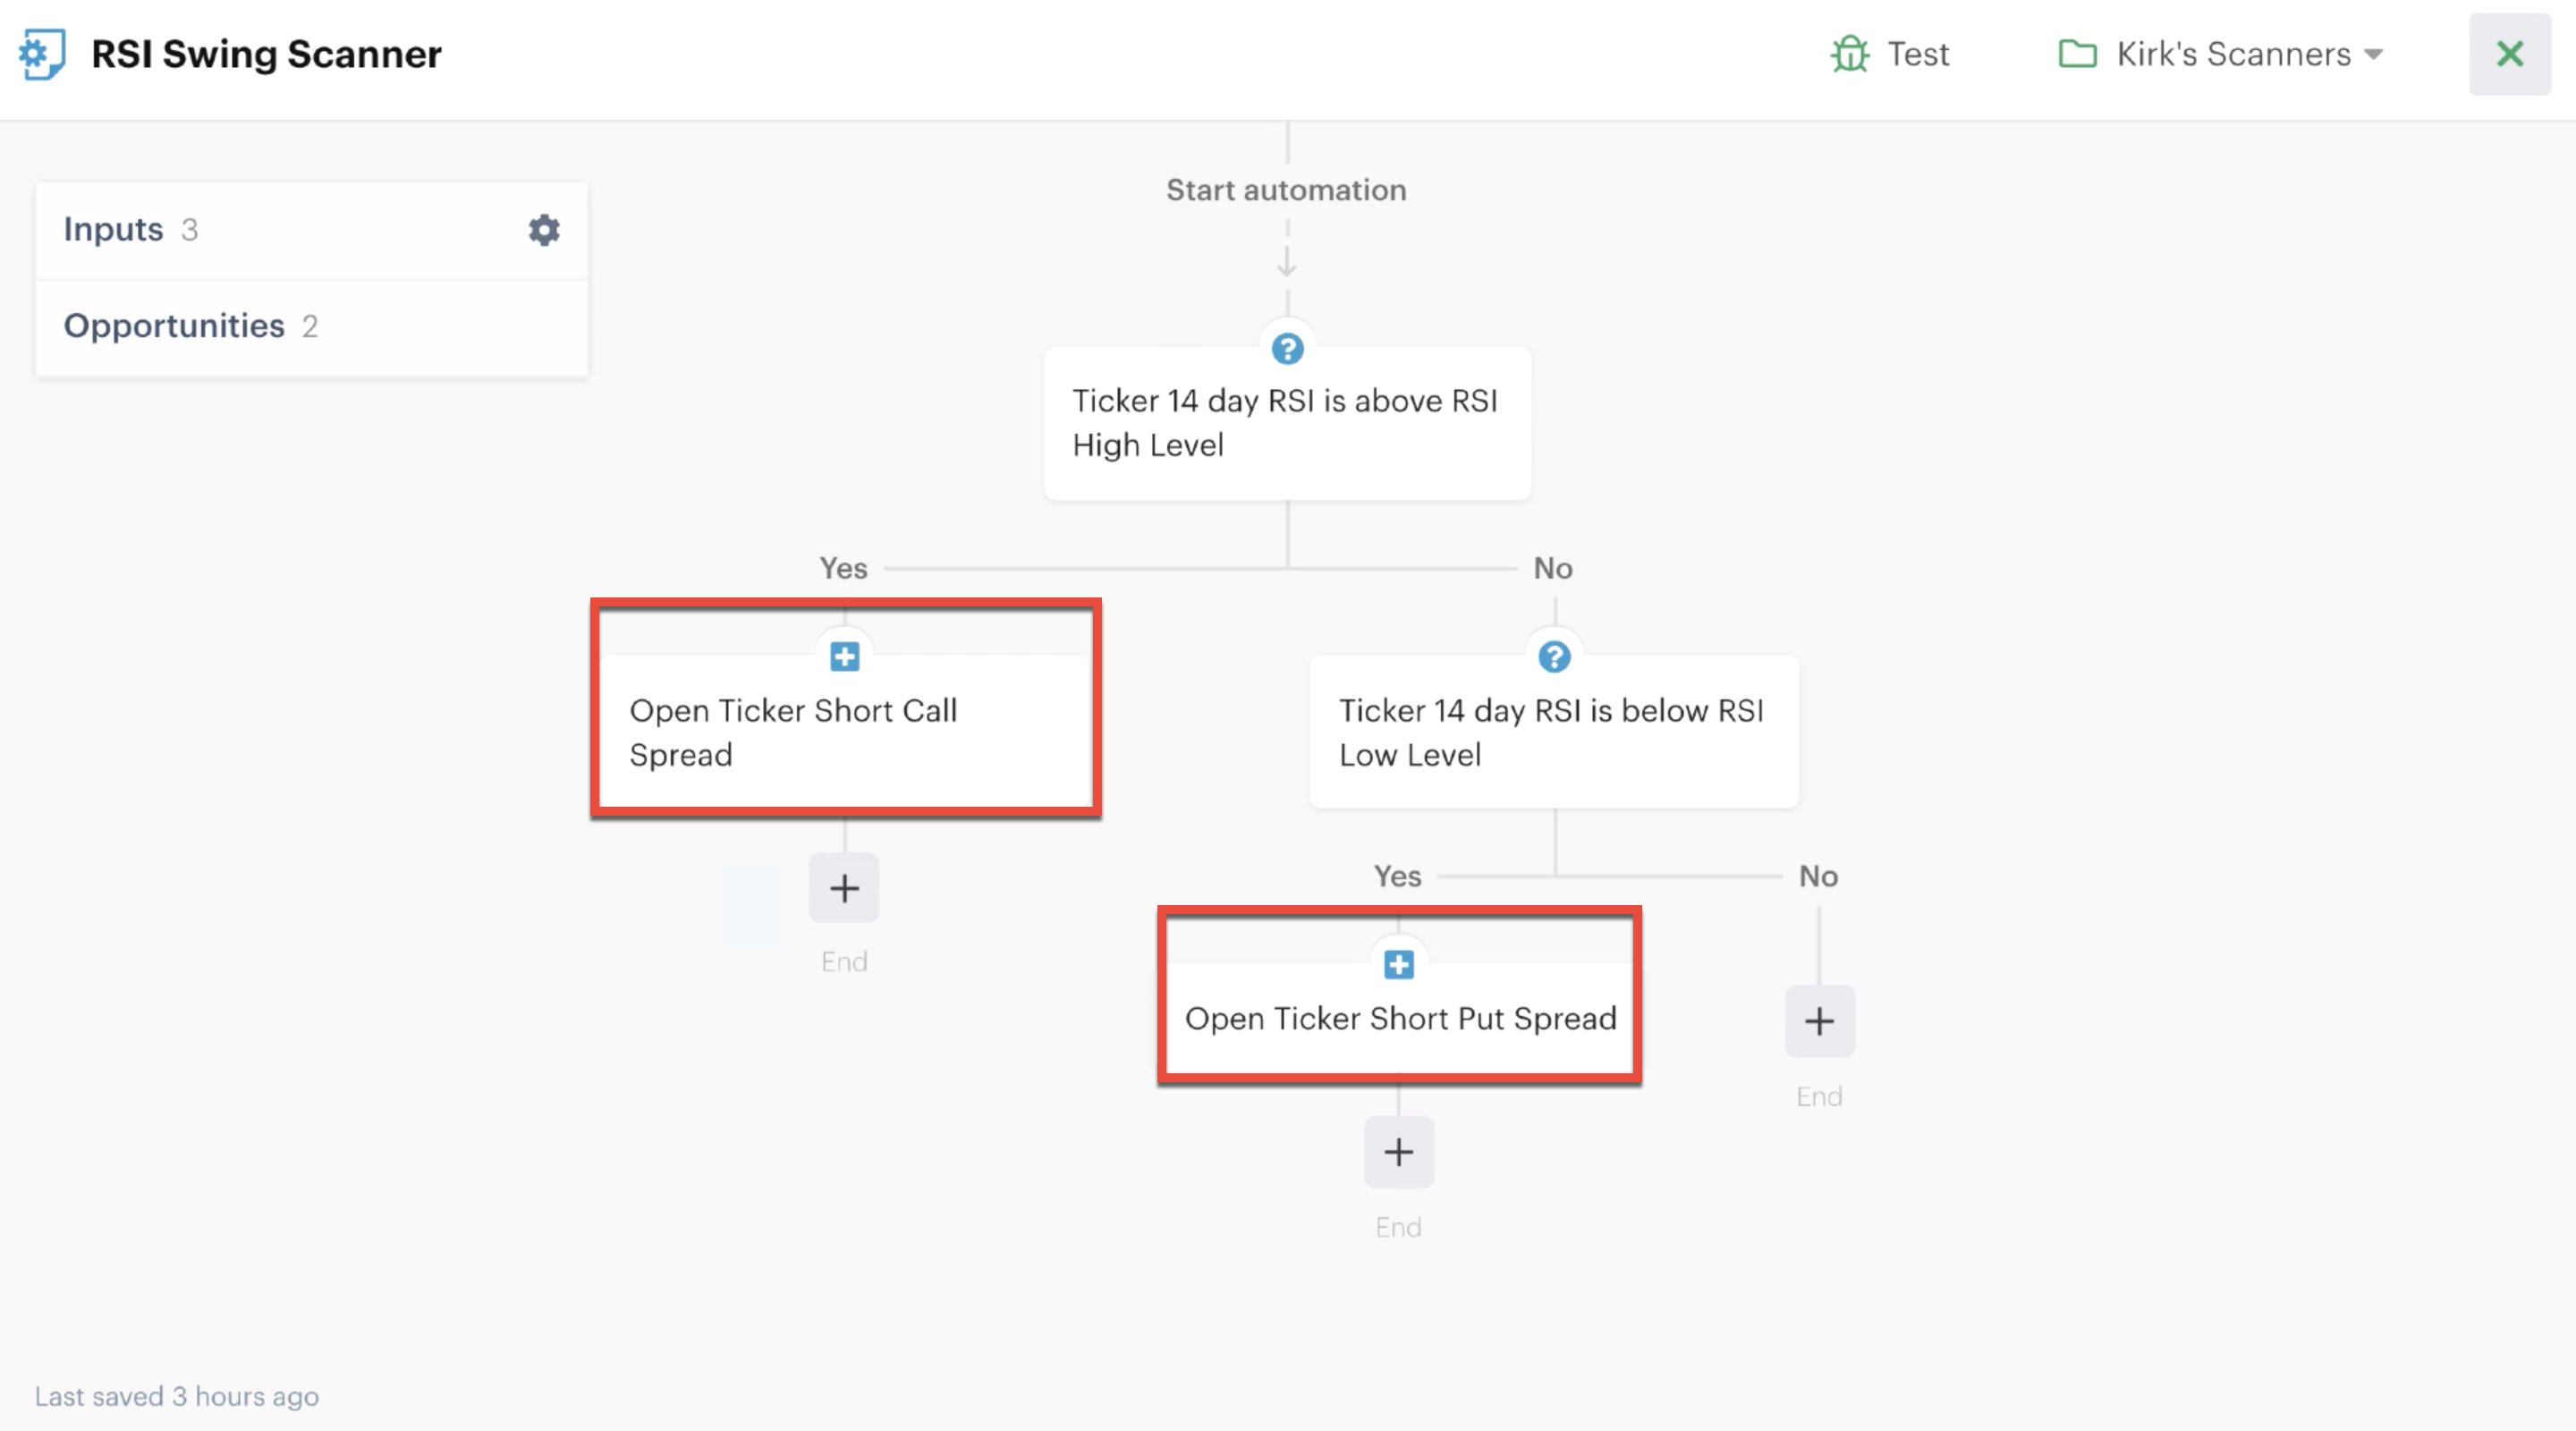2576x1431 pixels.
Task: Select the Opportunities panel row
Action: click(x=312, y=326)
